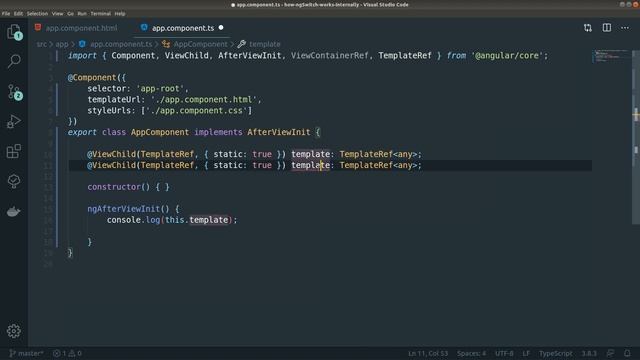Screen dimensions: 640x360
Task: Click the notifications bell in status bar
Action: (627, 353)
